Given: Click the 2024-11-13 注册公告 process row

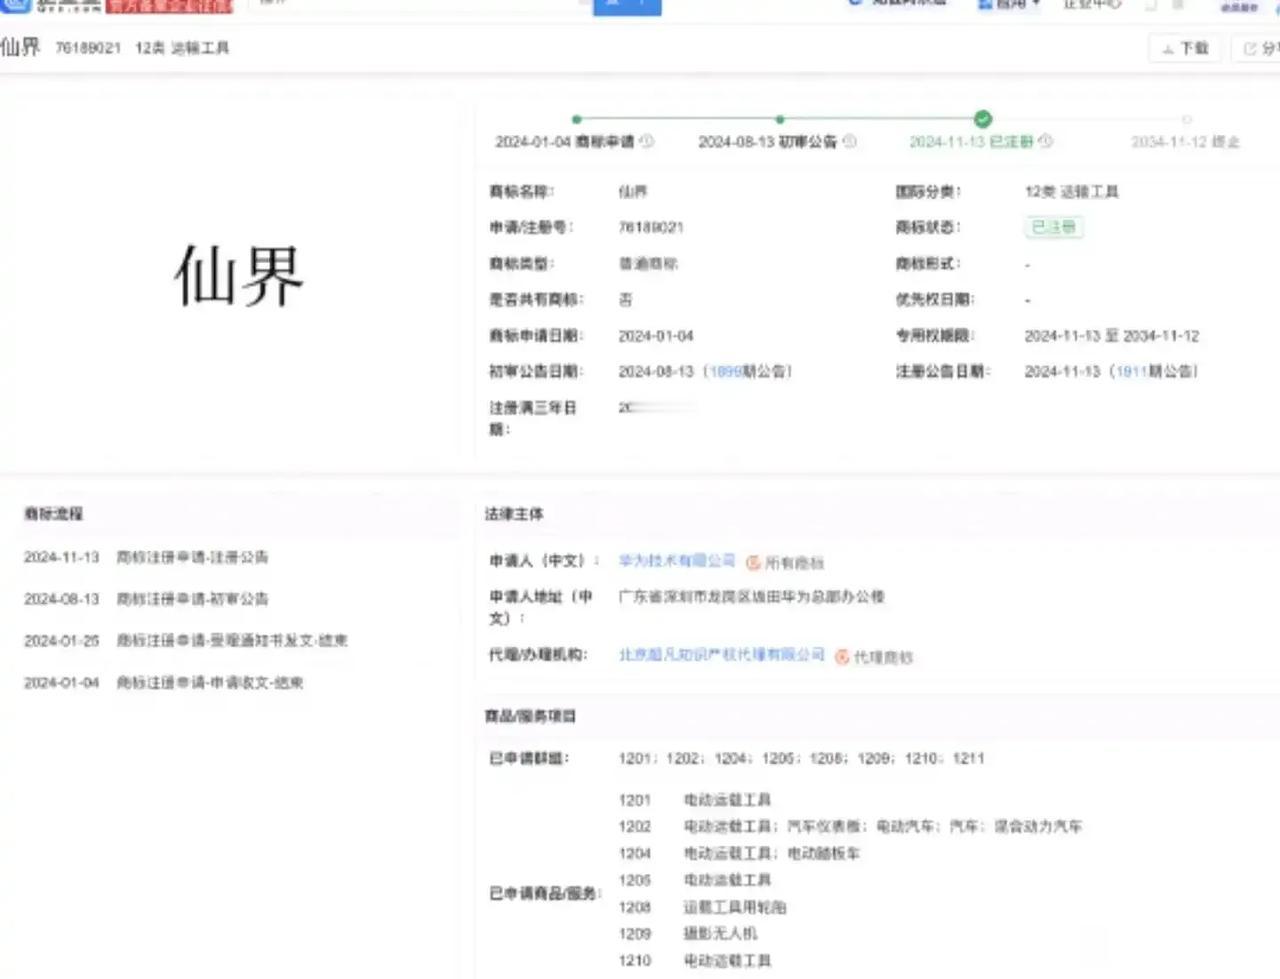Looking at the screenshot, I should click(x=146, y=557).
